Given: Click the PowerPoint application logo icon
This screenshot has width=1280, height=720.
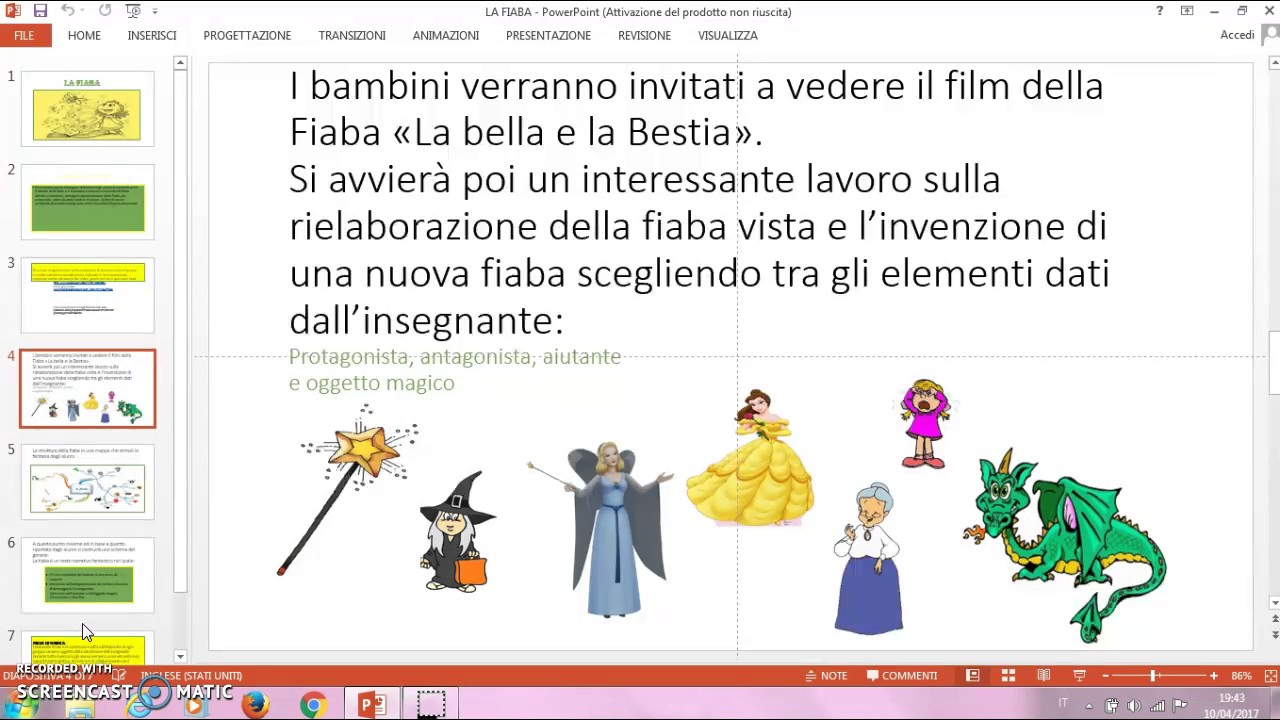Looking at the screenshot, I should coord(12,11).
